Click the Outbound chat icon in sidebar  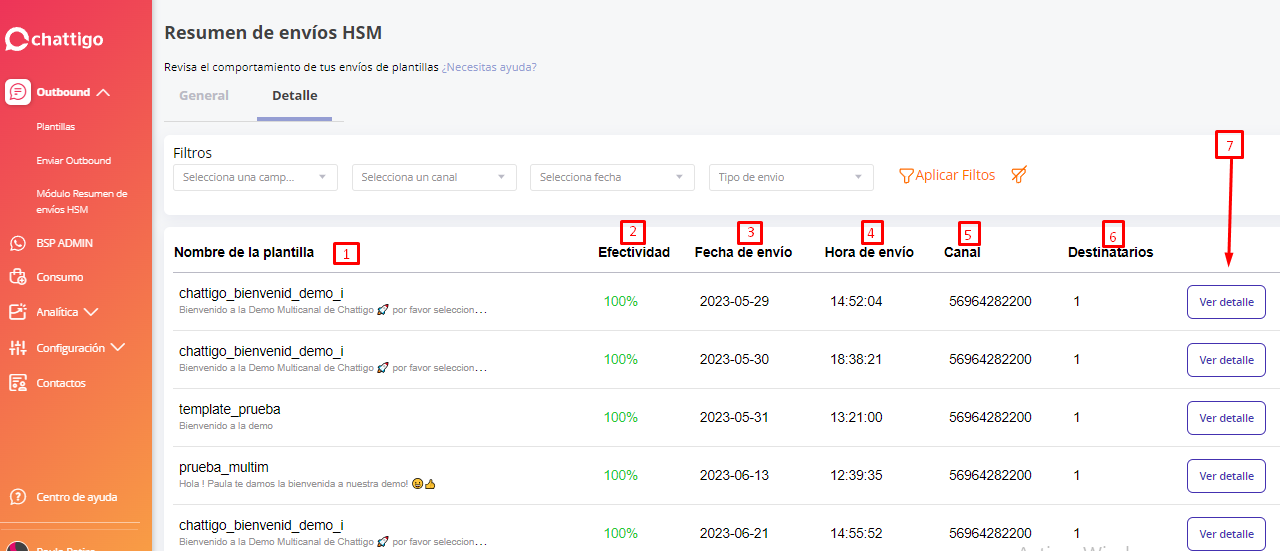click(17, 92)
